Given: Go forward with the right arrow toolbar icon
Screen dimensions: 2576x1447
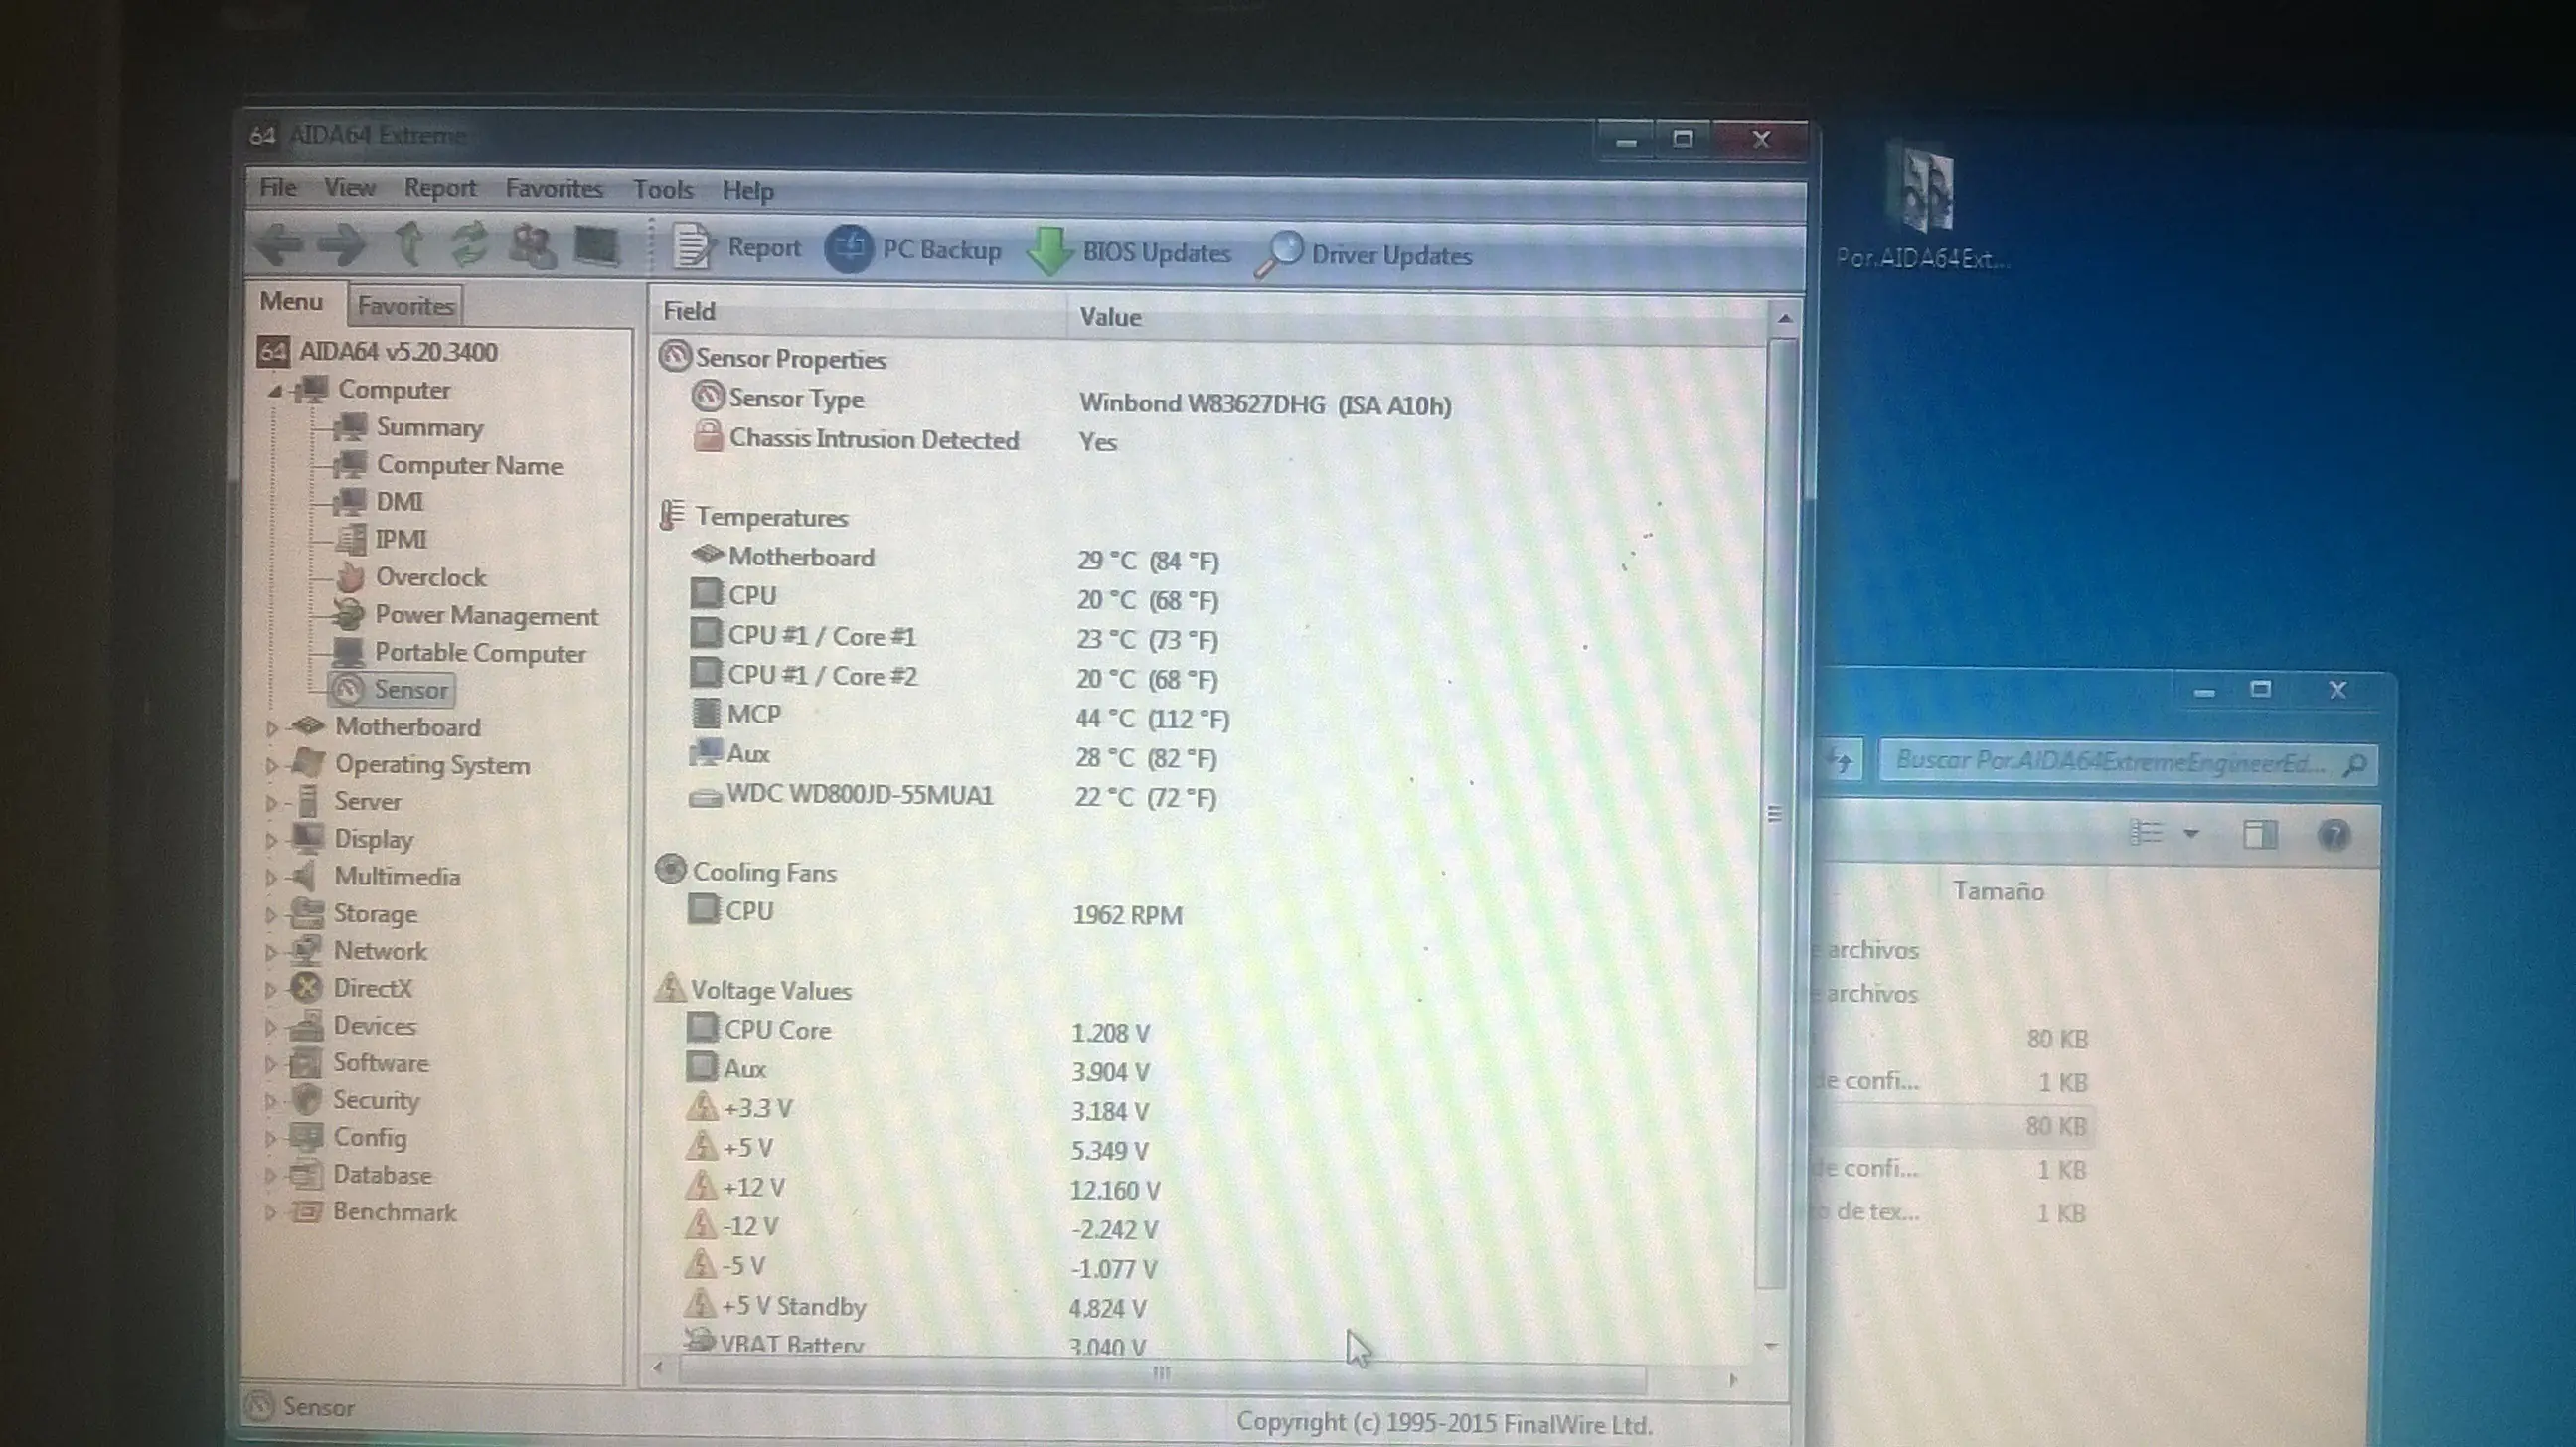Looking at the screenshot, I should click(x=342, y=245).
